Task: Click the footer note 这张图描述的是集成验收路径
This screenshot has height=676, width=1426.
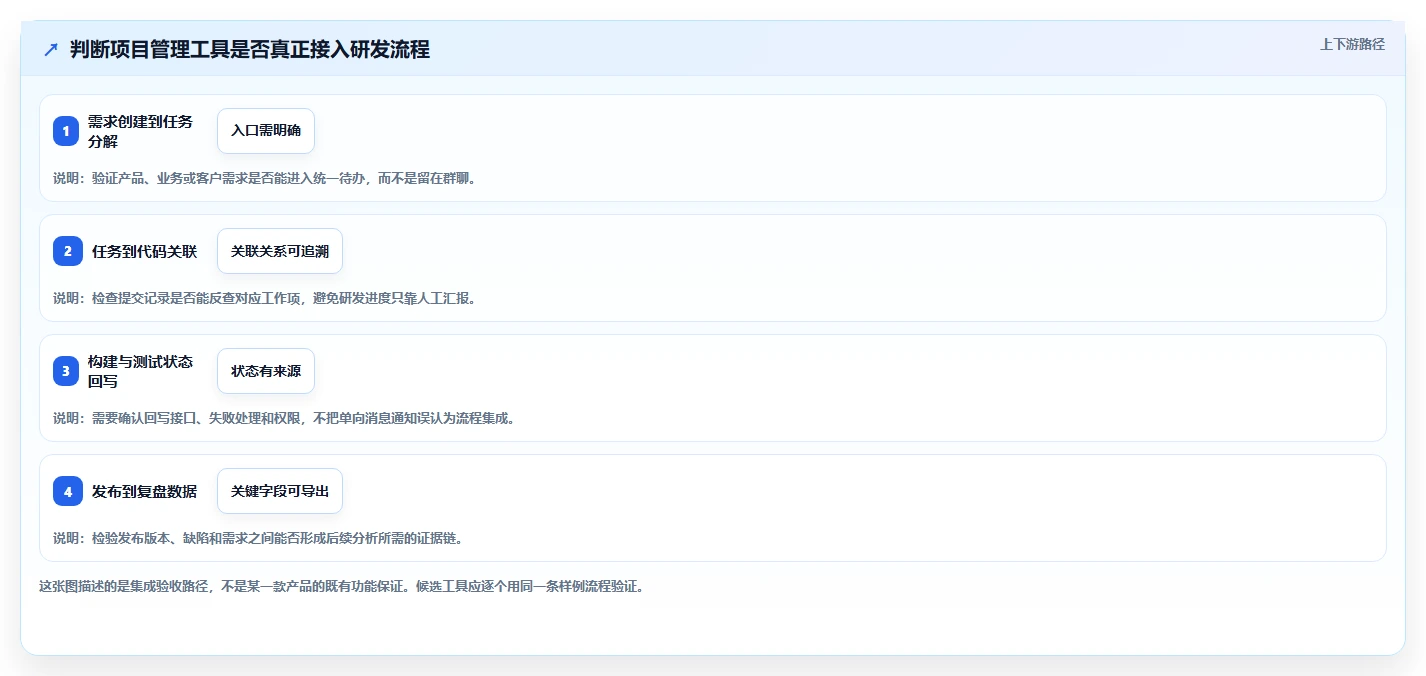Action: coord(341,586)
